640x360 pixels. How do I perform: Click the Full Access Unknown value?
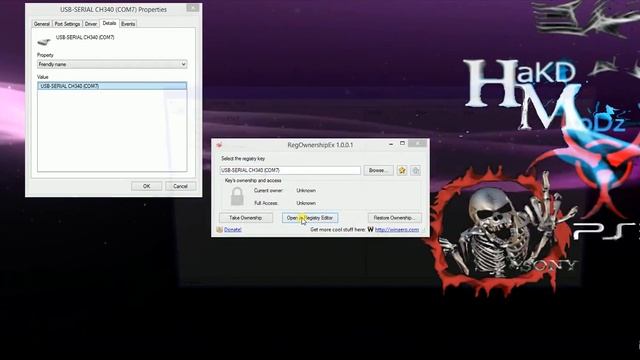tap(306, 203)
